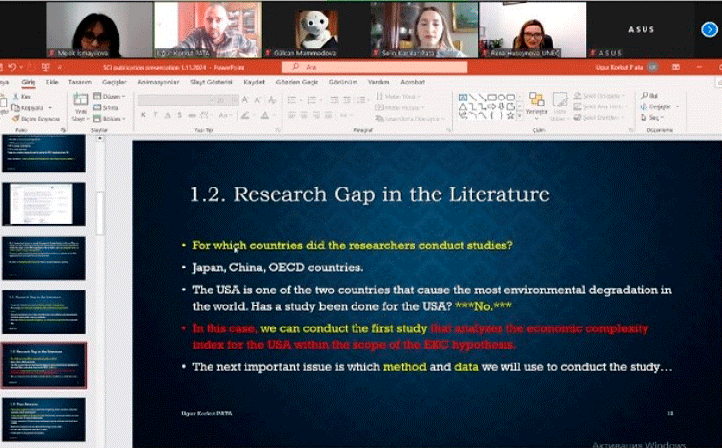722x448 pixels.
Task: Click the Uğur Korkut Pata account name
Action: click(617, 66)
